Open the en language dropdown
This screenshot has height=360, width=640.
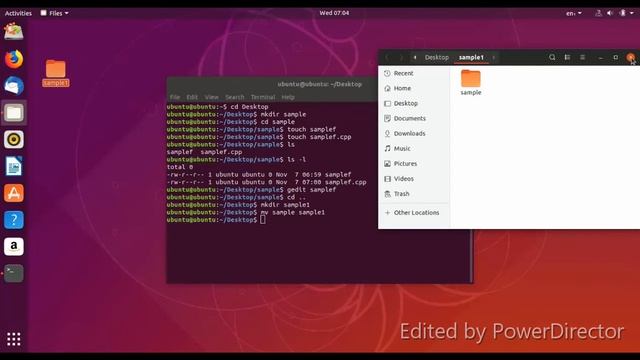tap(573, 13)
